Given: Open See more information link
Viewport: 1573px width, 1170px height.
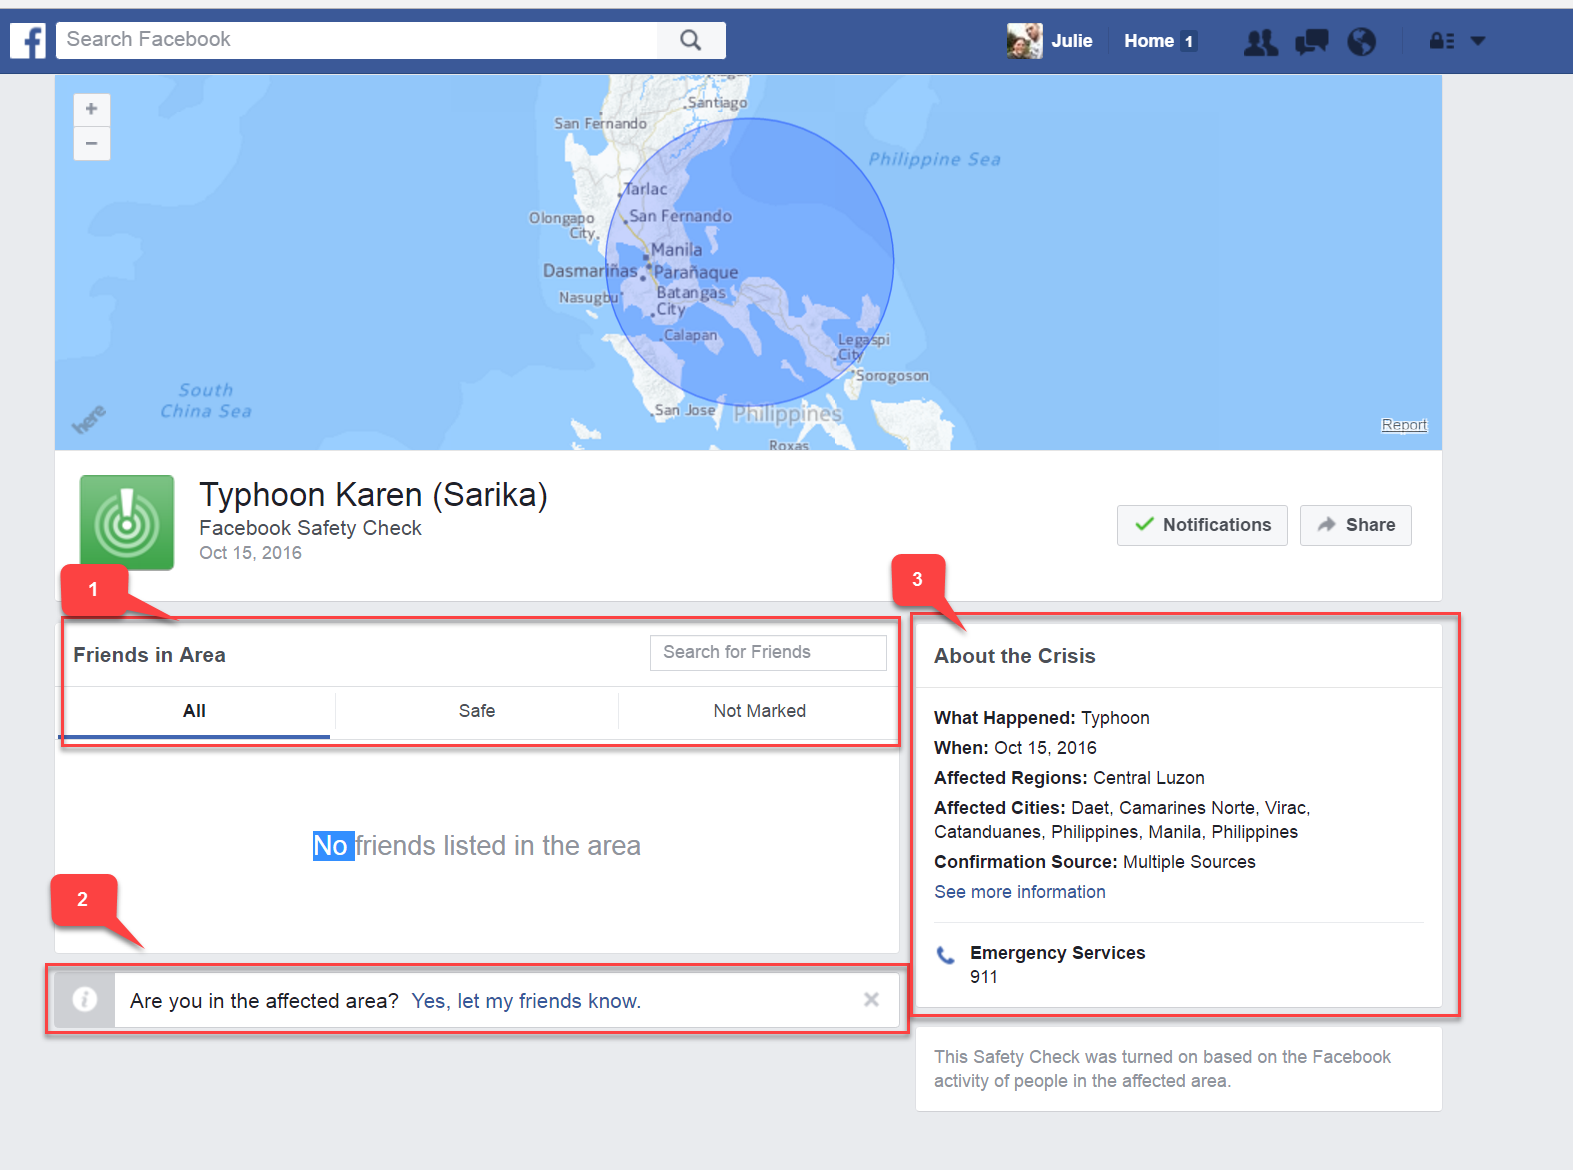Looking at the screenshot, I should click(x=1020, y=892).
